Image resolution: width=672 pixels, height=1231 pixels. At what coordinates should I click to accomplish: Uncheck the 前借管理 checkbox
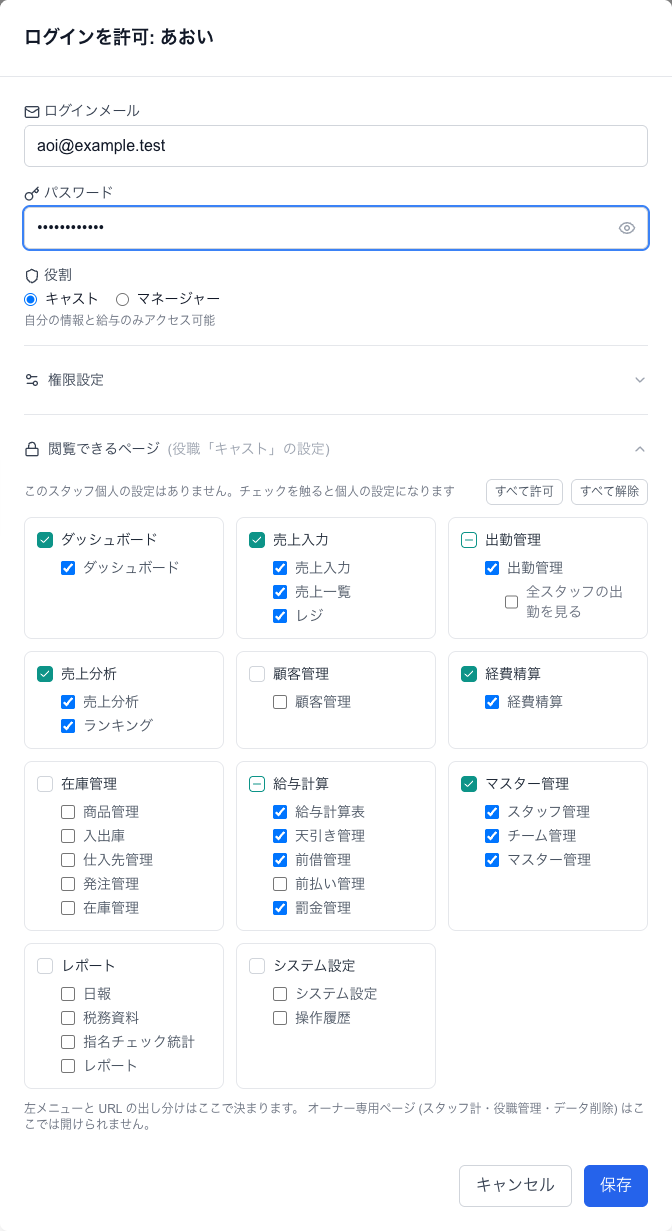click(280, 860)
